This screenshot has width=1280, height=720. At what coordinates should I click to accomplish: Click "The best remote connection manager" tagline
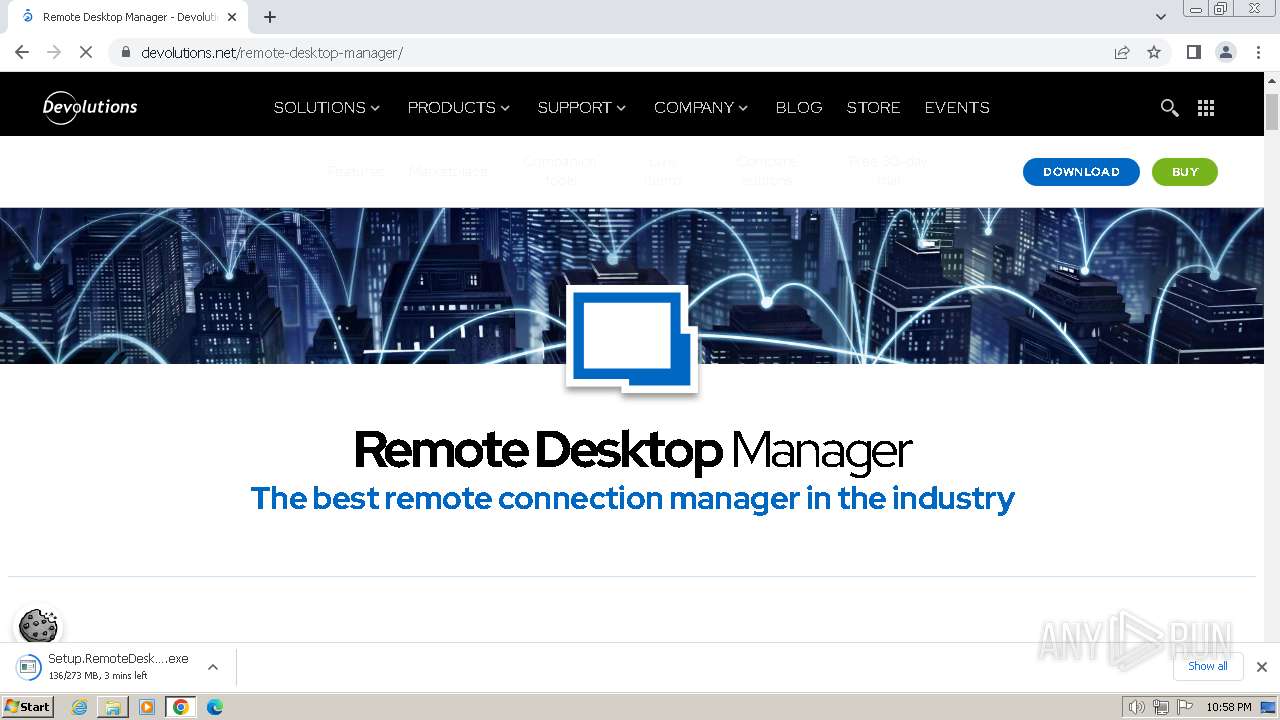click(632, 498)
